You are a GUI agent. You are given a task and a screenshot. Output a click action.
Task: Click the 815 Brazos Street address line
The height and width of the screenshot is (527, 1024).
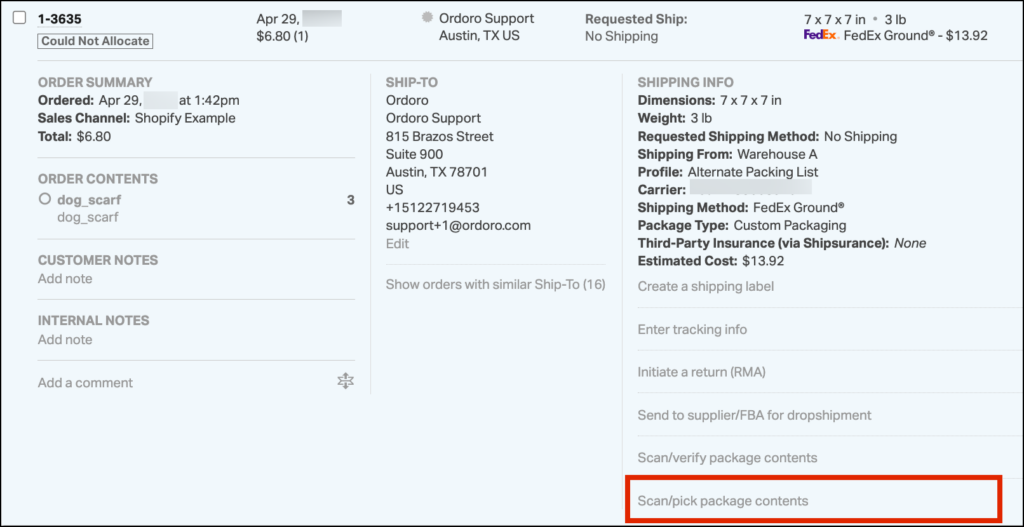coord(440,136)
